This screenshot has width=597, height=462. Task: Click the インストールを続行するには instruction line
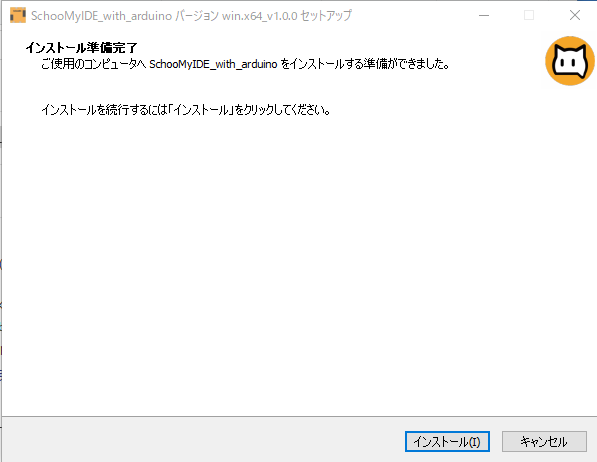(x=185, y=110)
